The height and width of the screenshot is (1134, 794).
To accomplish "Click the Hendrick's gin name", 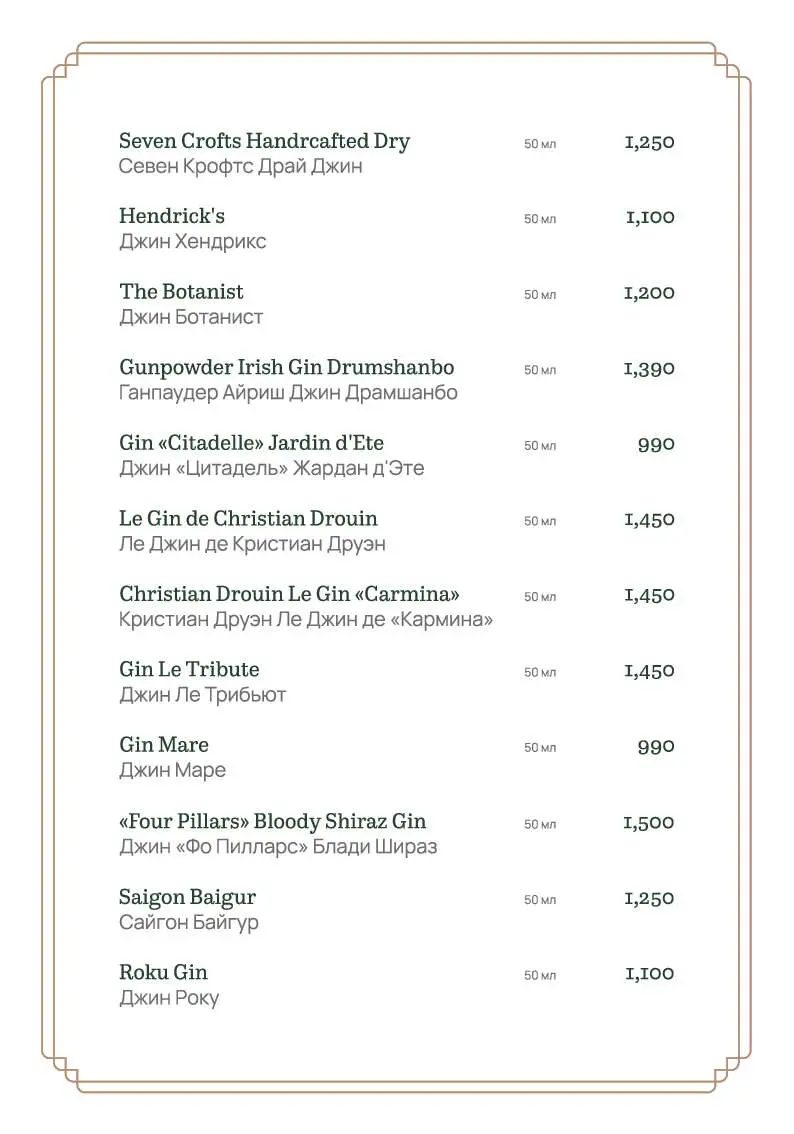I will coord(172,216).
